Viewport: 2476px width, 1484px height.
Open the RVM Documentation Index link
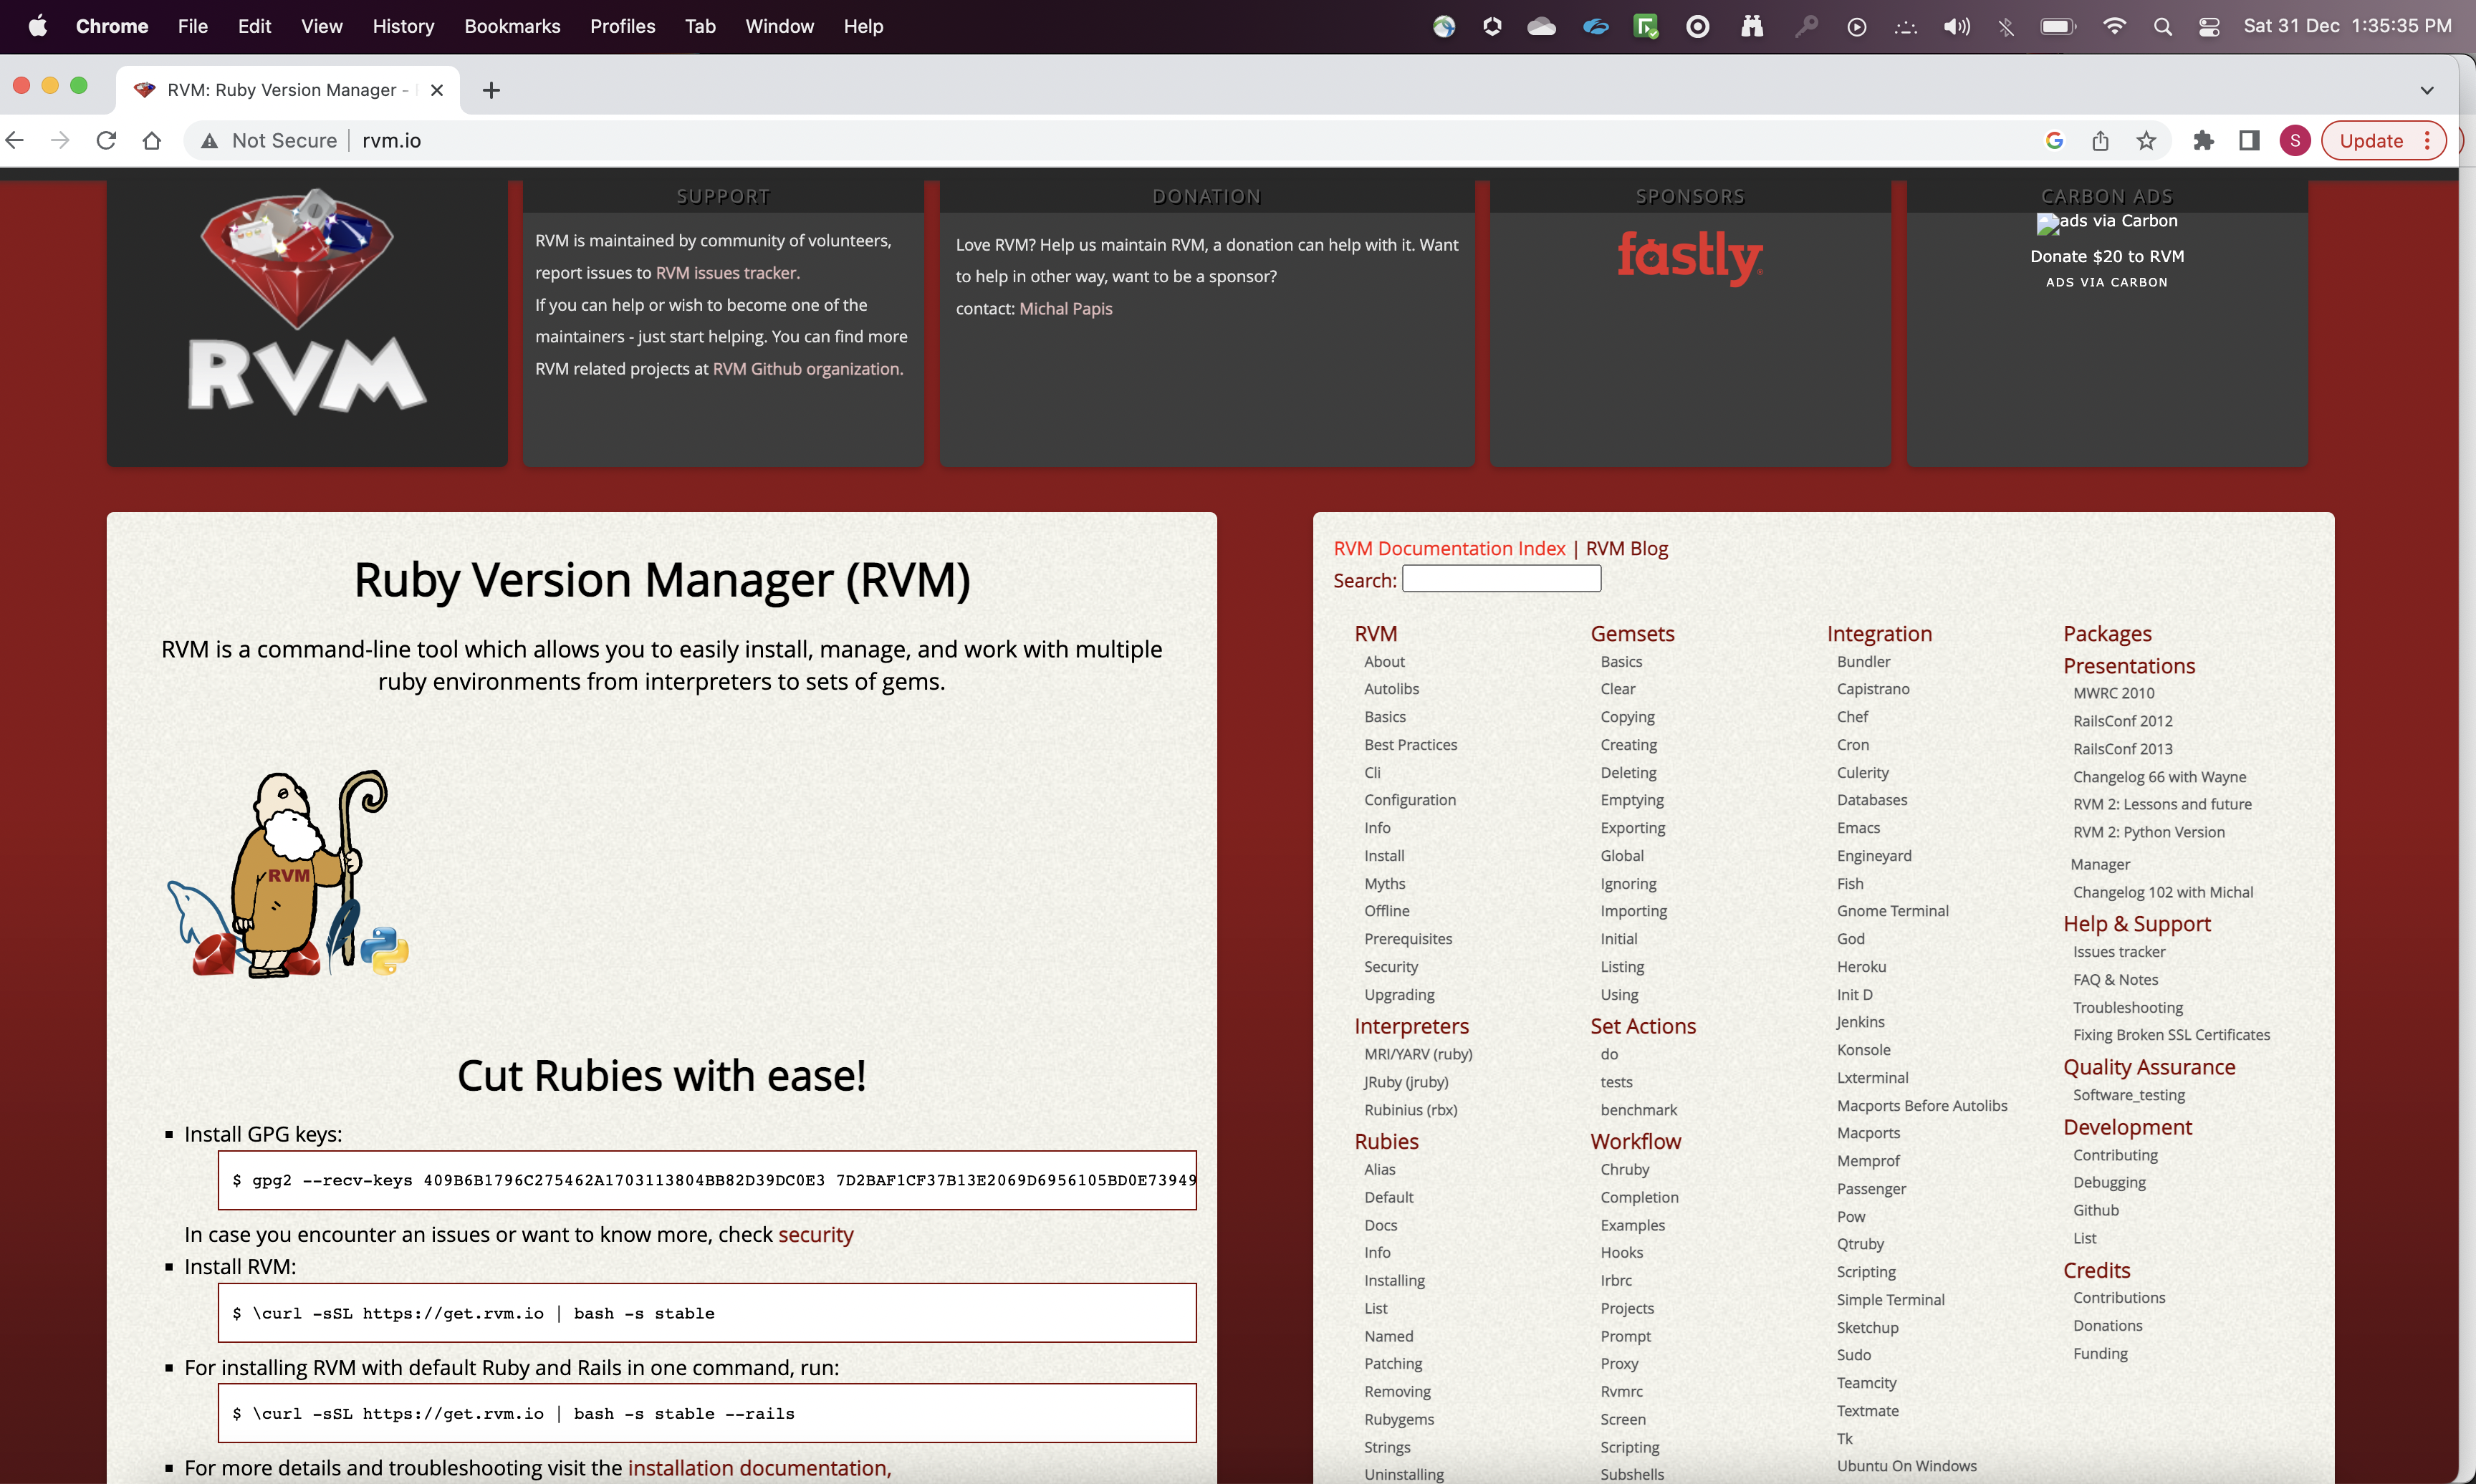[x=1449, y=549]
